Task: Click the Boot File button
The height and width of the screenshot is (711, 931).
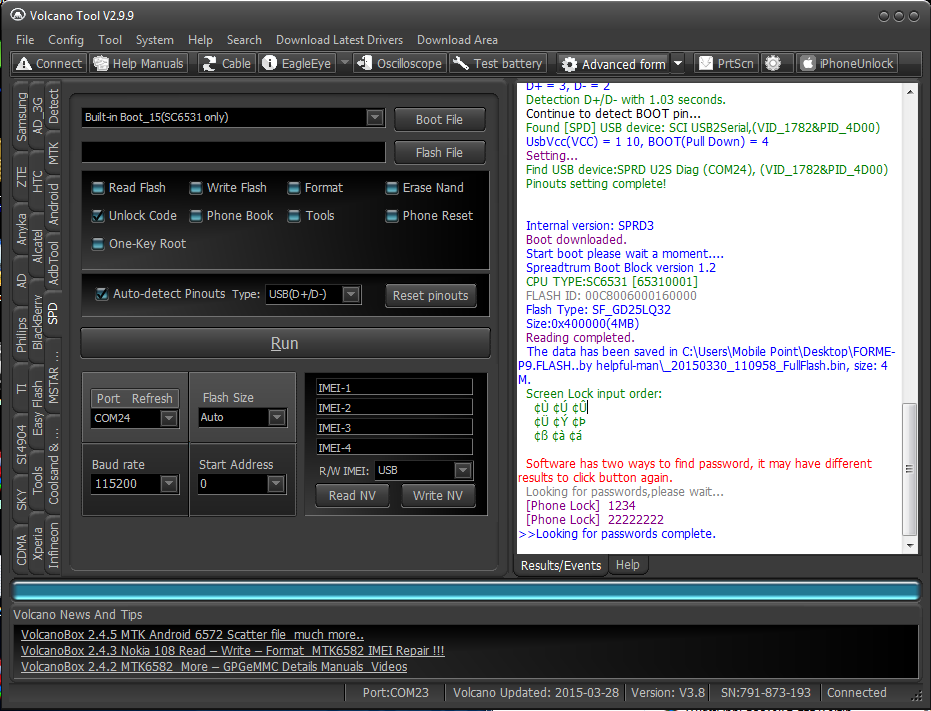Action: (x=439, y=119)
